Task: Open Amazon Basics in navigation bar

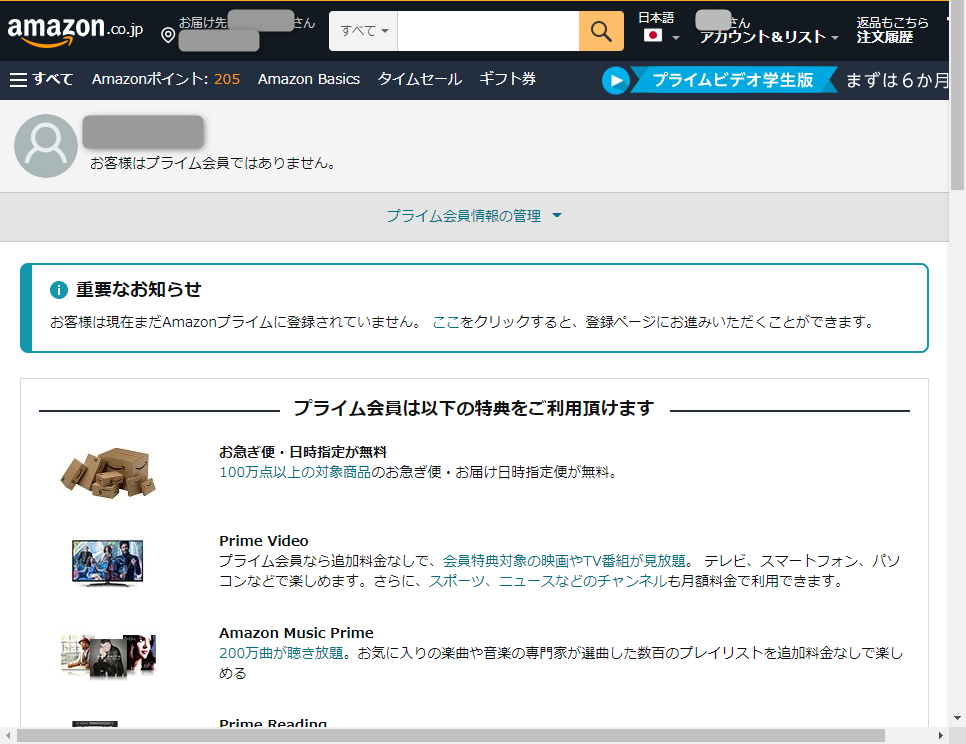Action: tap(309, 79)
